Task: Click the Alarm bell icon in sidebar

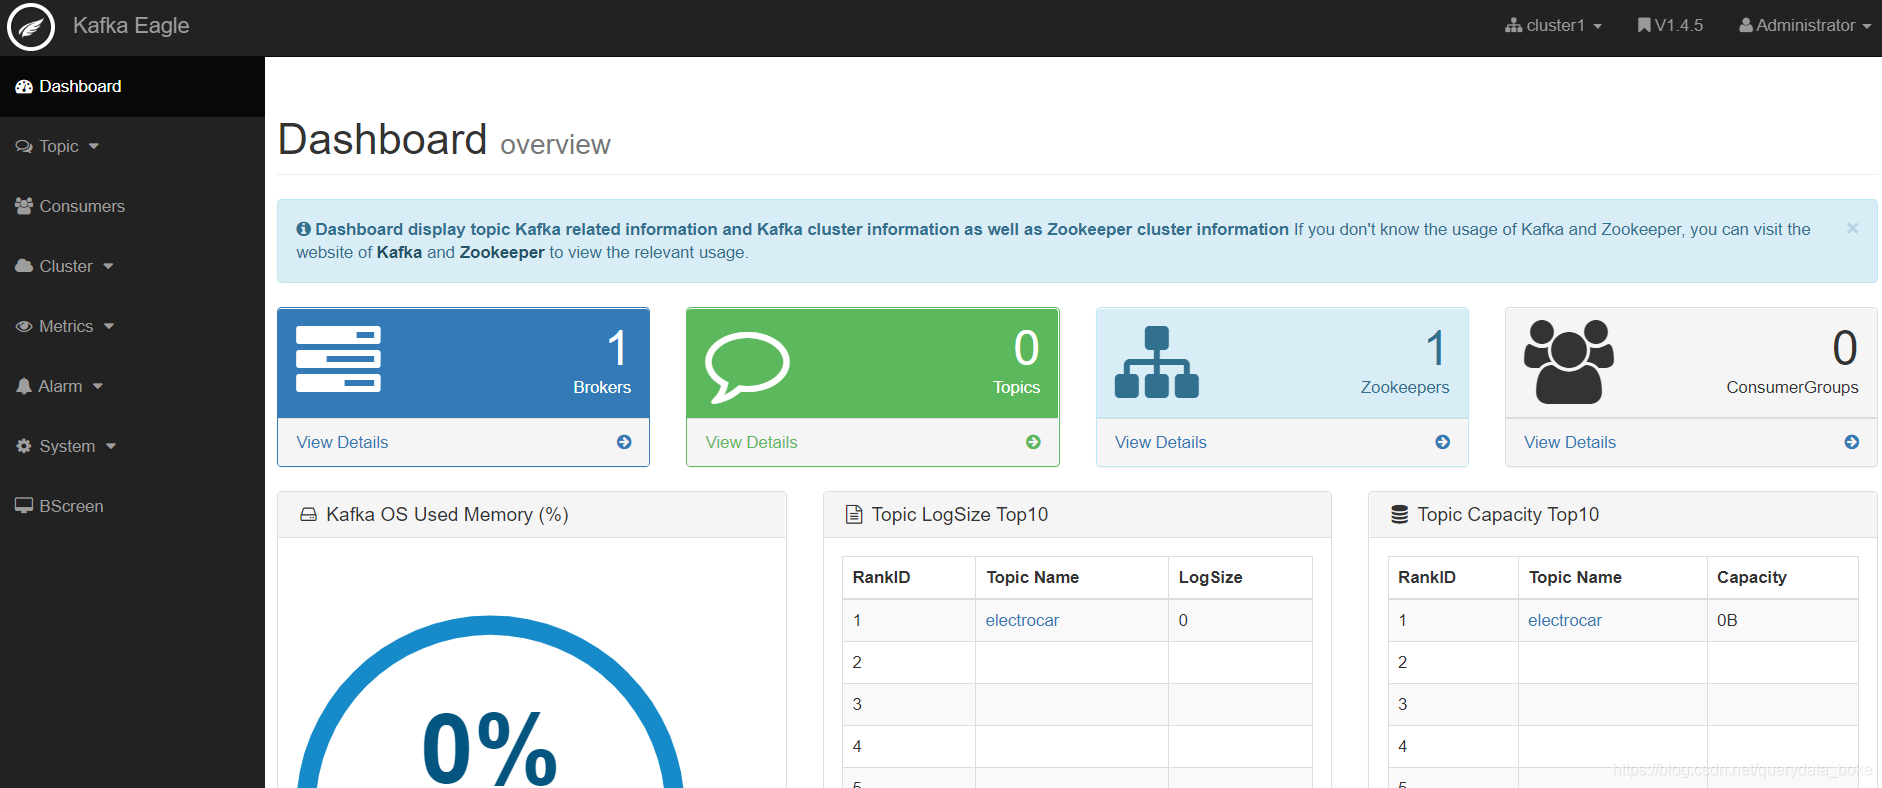Action: (x=24, y=386)
